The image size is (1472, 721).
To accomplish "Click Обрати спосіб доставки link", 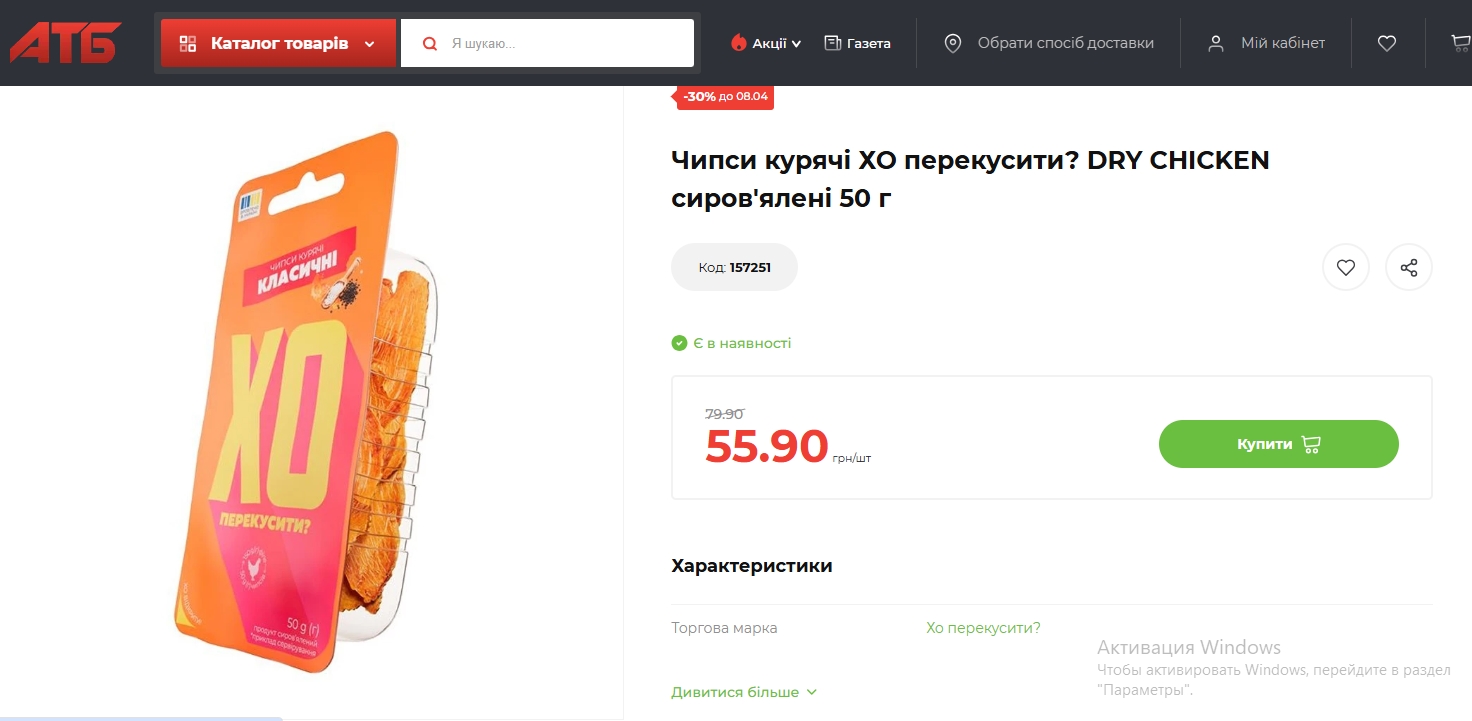I will (x=1065, y=43).
